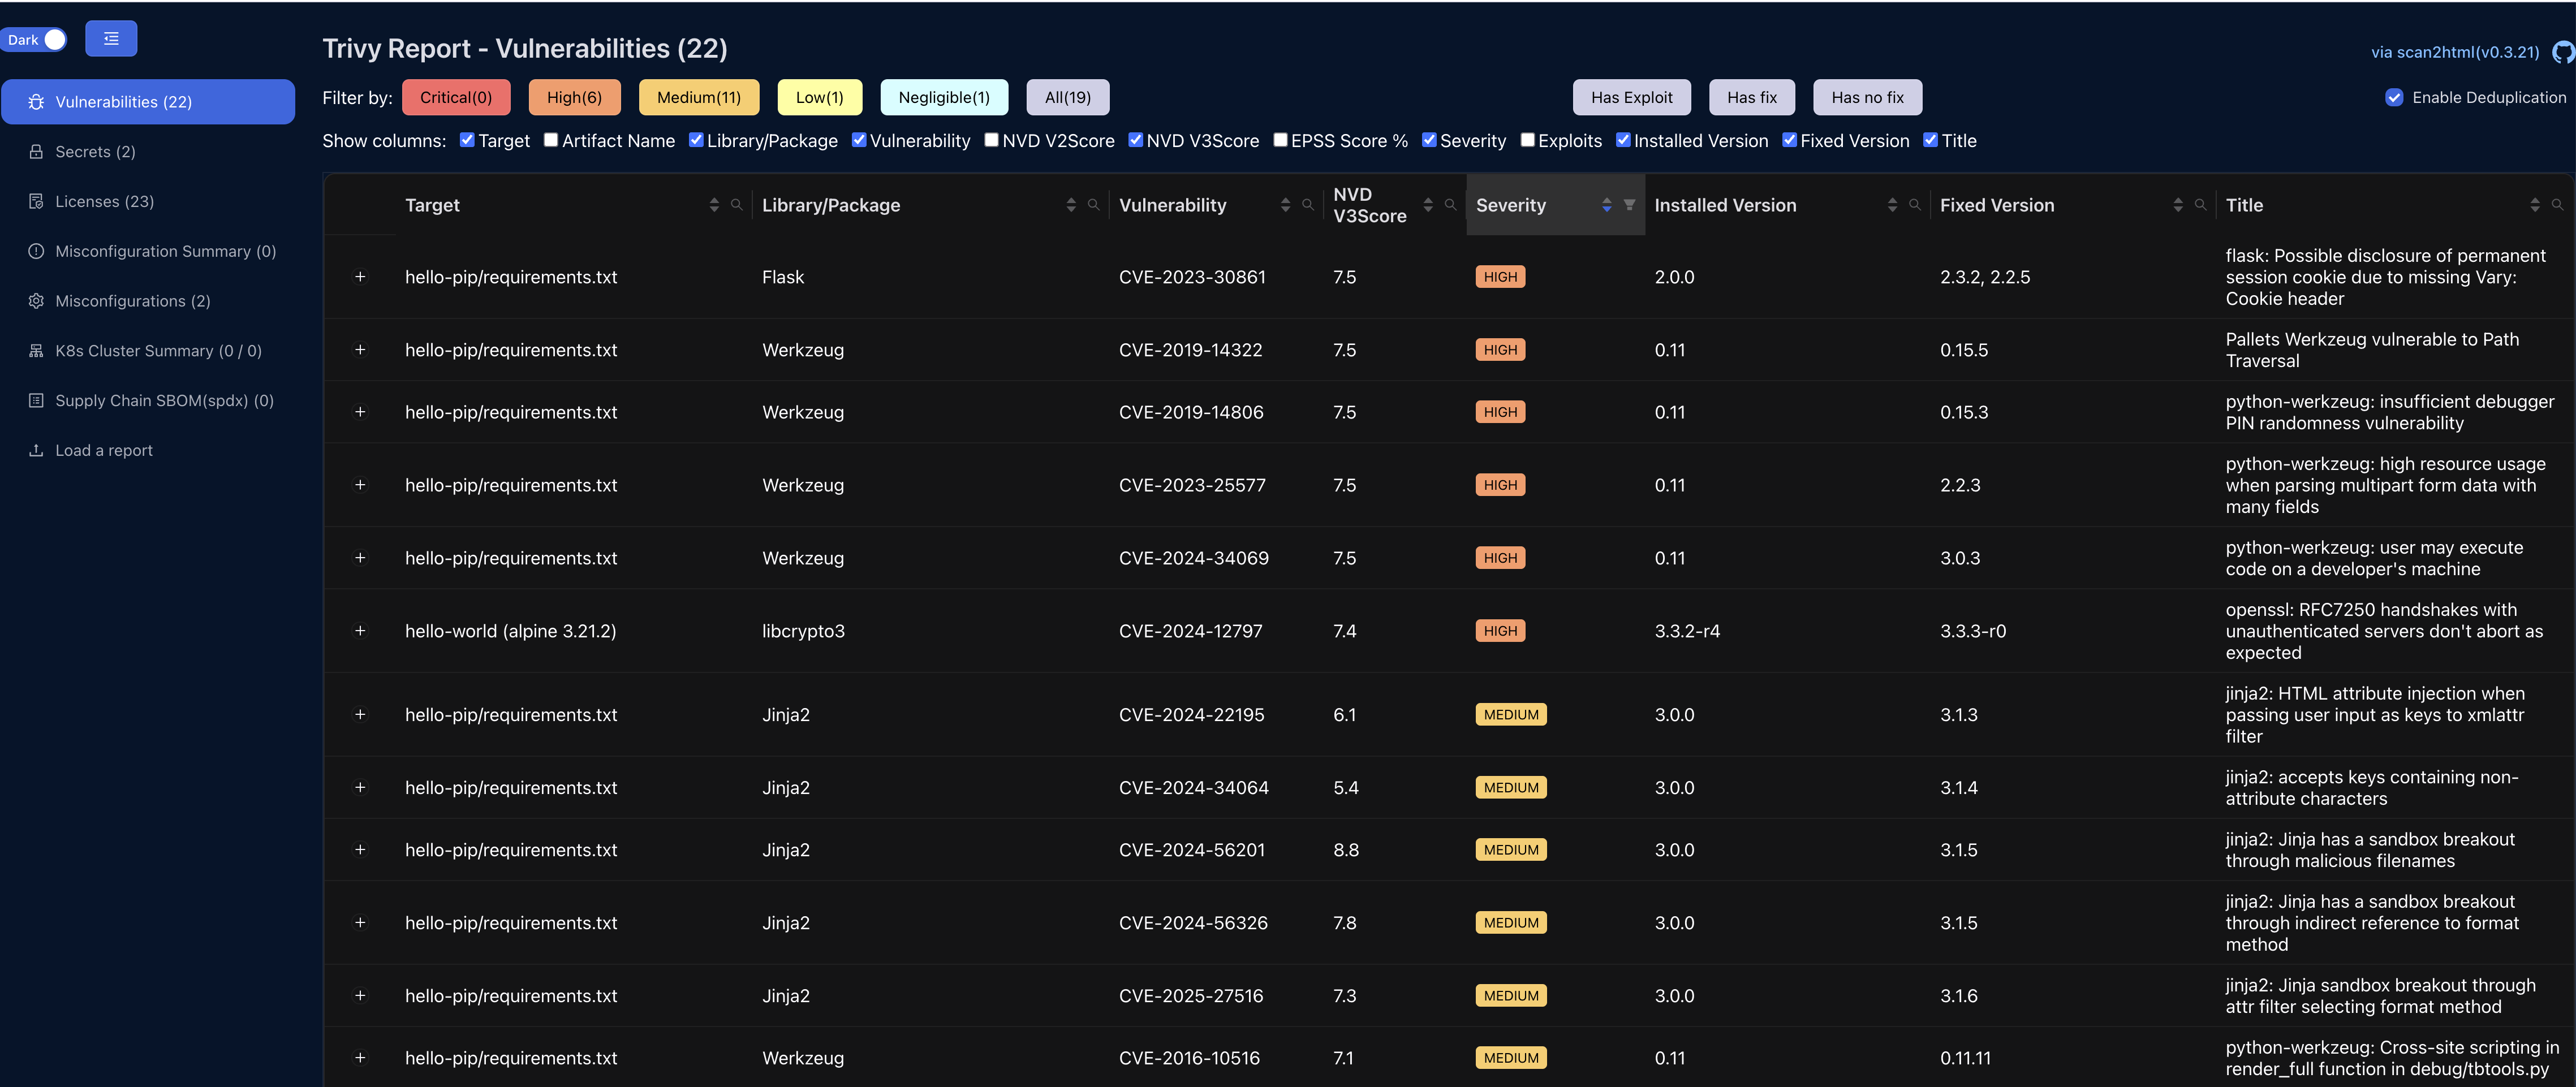
Task: Search the Fixed Version column
Action: (2201, 205)
